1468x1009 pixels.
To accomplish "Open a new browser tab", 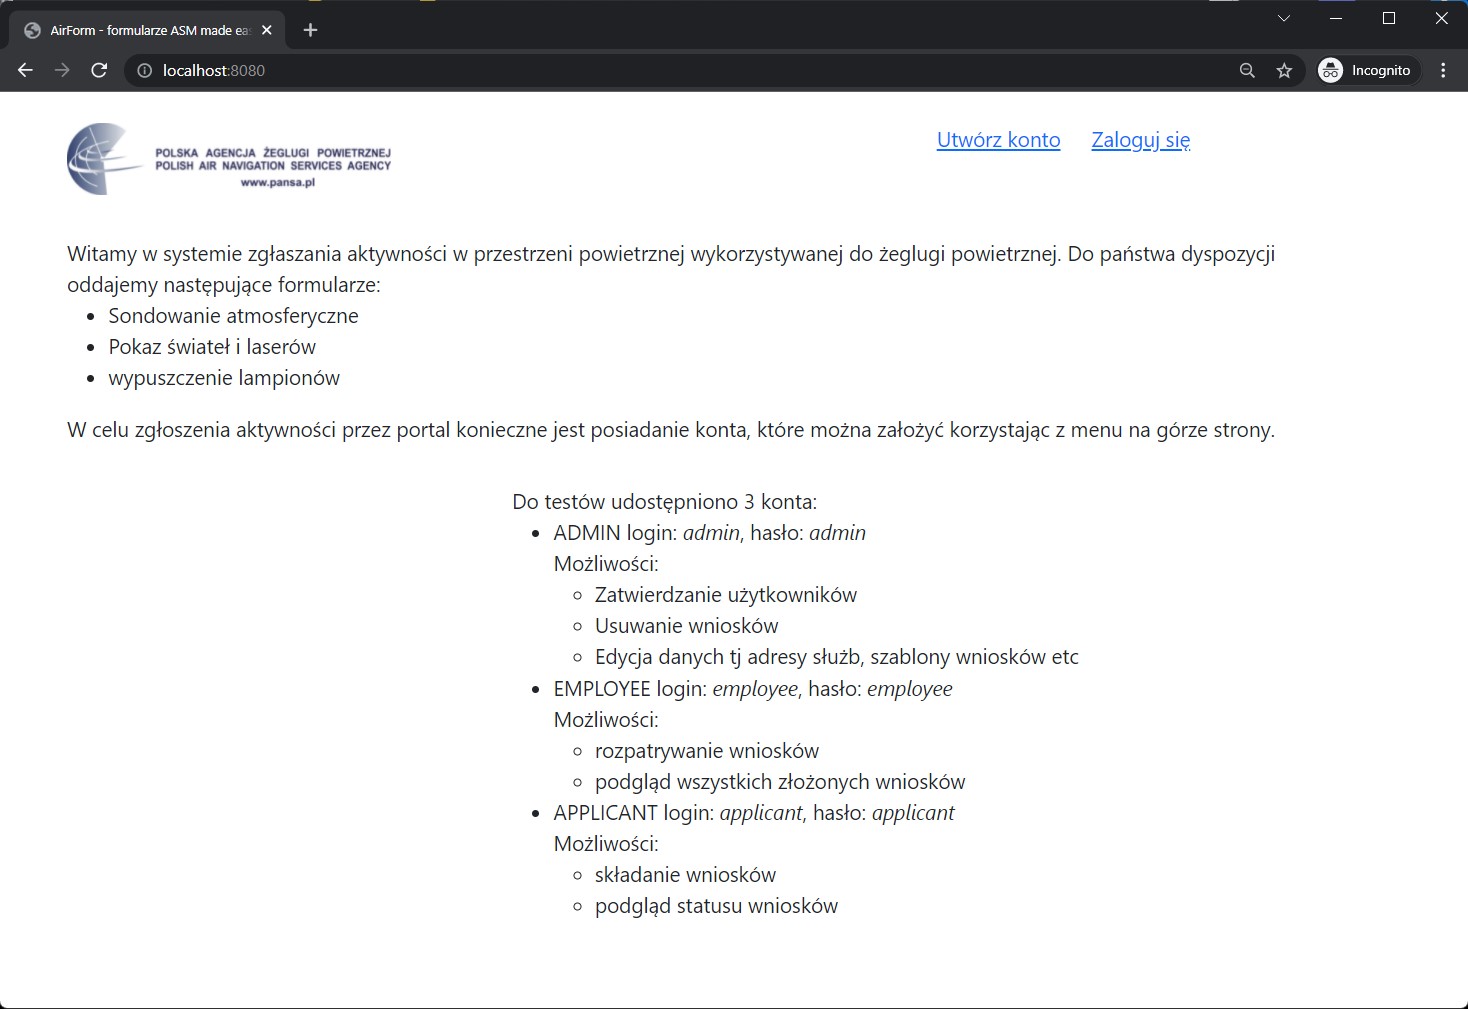I will (310, 30).
